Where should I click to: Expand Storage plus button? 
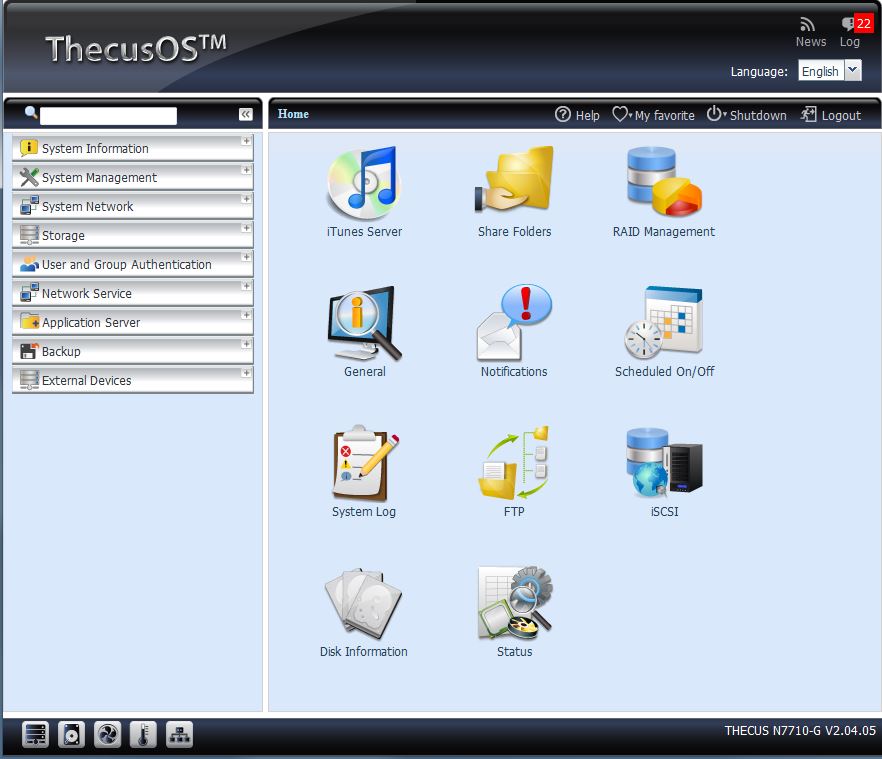tap(246, 228)
